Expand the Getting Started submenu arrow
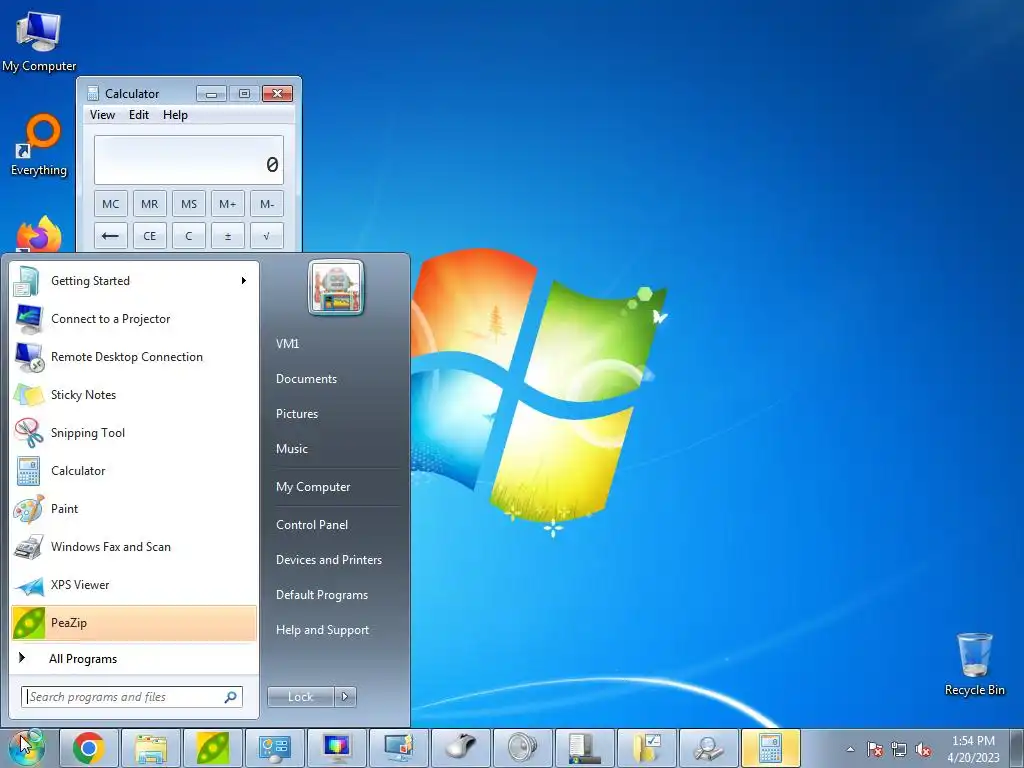1024x768 pixels. (244, 281)
